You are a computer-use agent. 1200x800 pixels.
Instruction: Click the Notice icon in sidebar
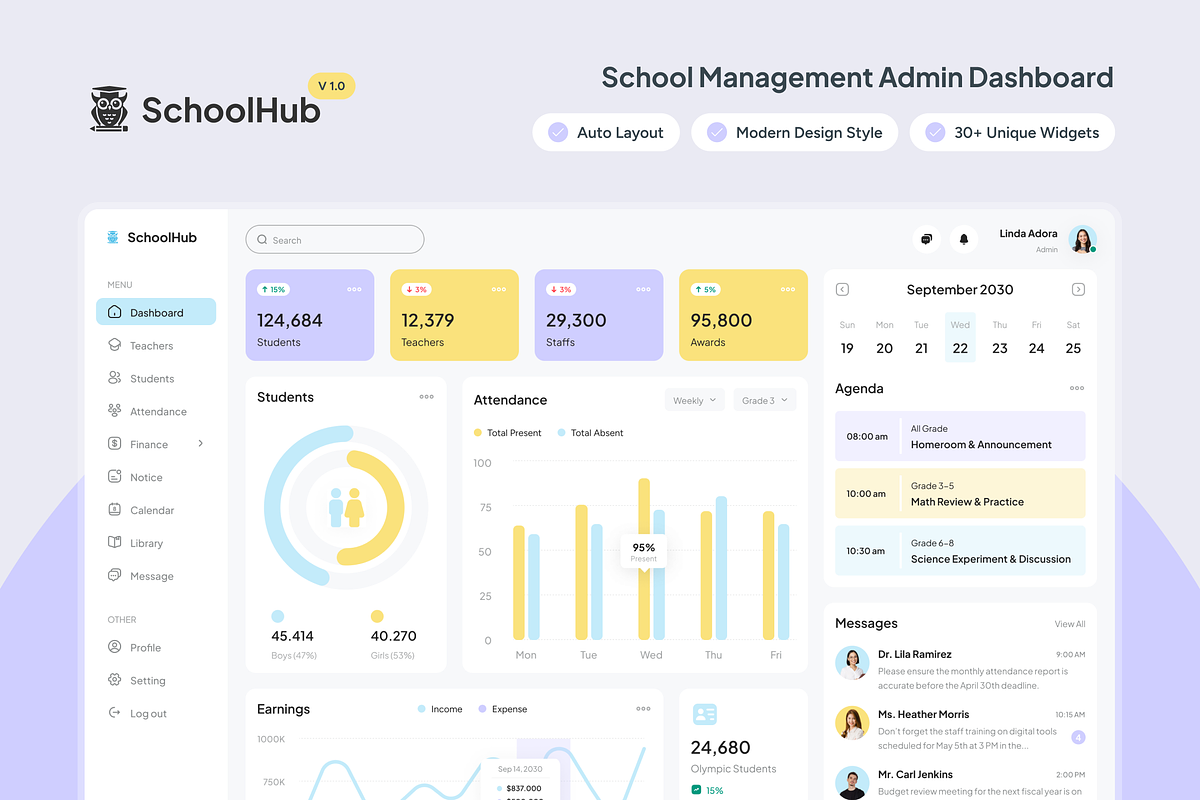114,477
